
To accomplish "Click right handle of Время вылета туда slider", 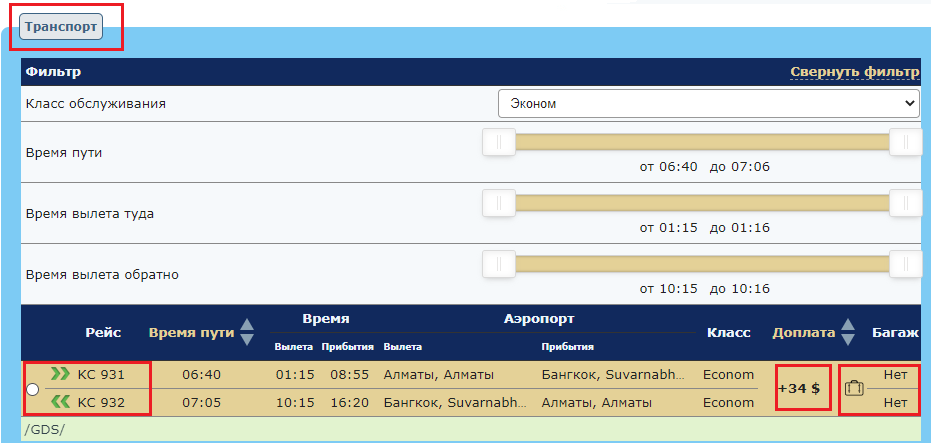I will point(905,203).
